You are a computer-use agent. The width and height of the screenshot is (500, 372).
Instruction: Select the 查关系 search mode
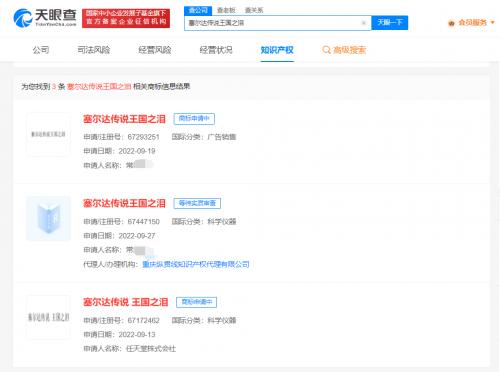pyautogui.click(x=254, y=10)
